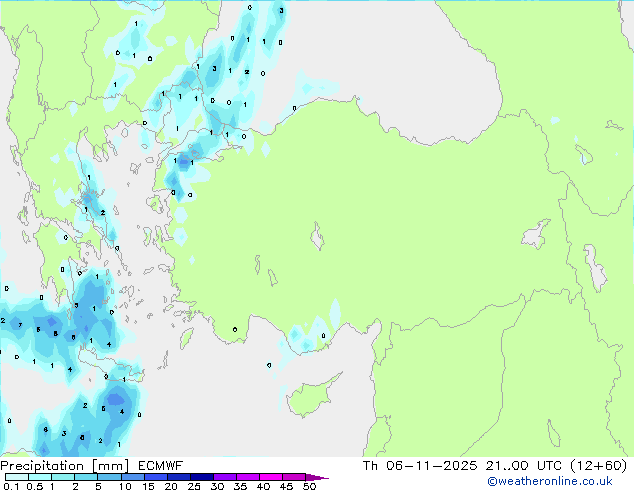634x490 pixels.
Task: Click the '21..00 UTC' time text
Action: click(524, 465)
